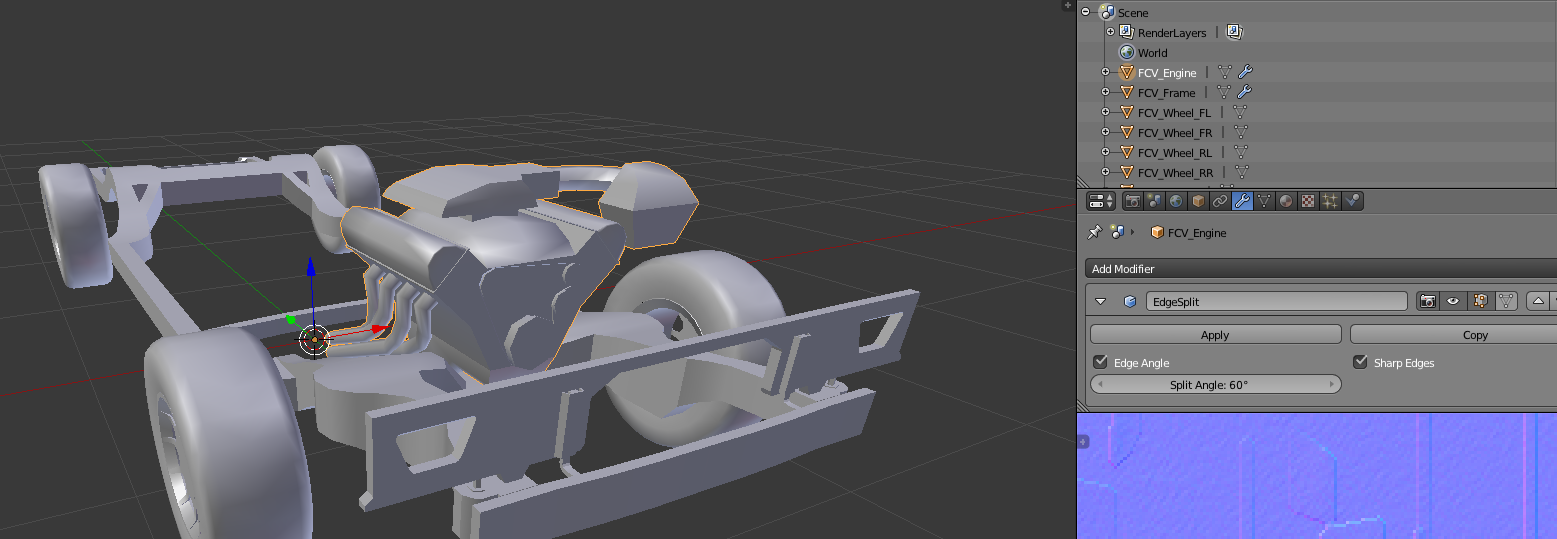Click the FCV_Wheel_FL object icon

[1127, 112]
